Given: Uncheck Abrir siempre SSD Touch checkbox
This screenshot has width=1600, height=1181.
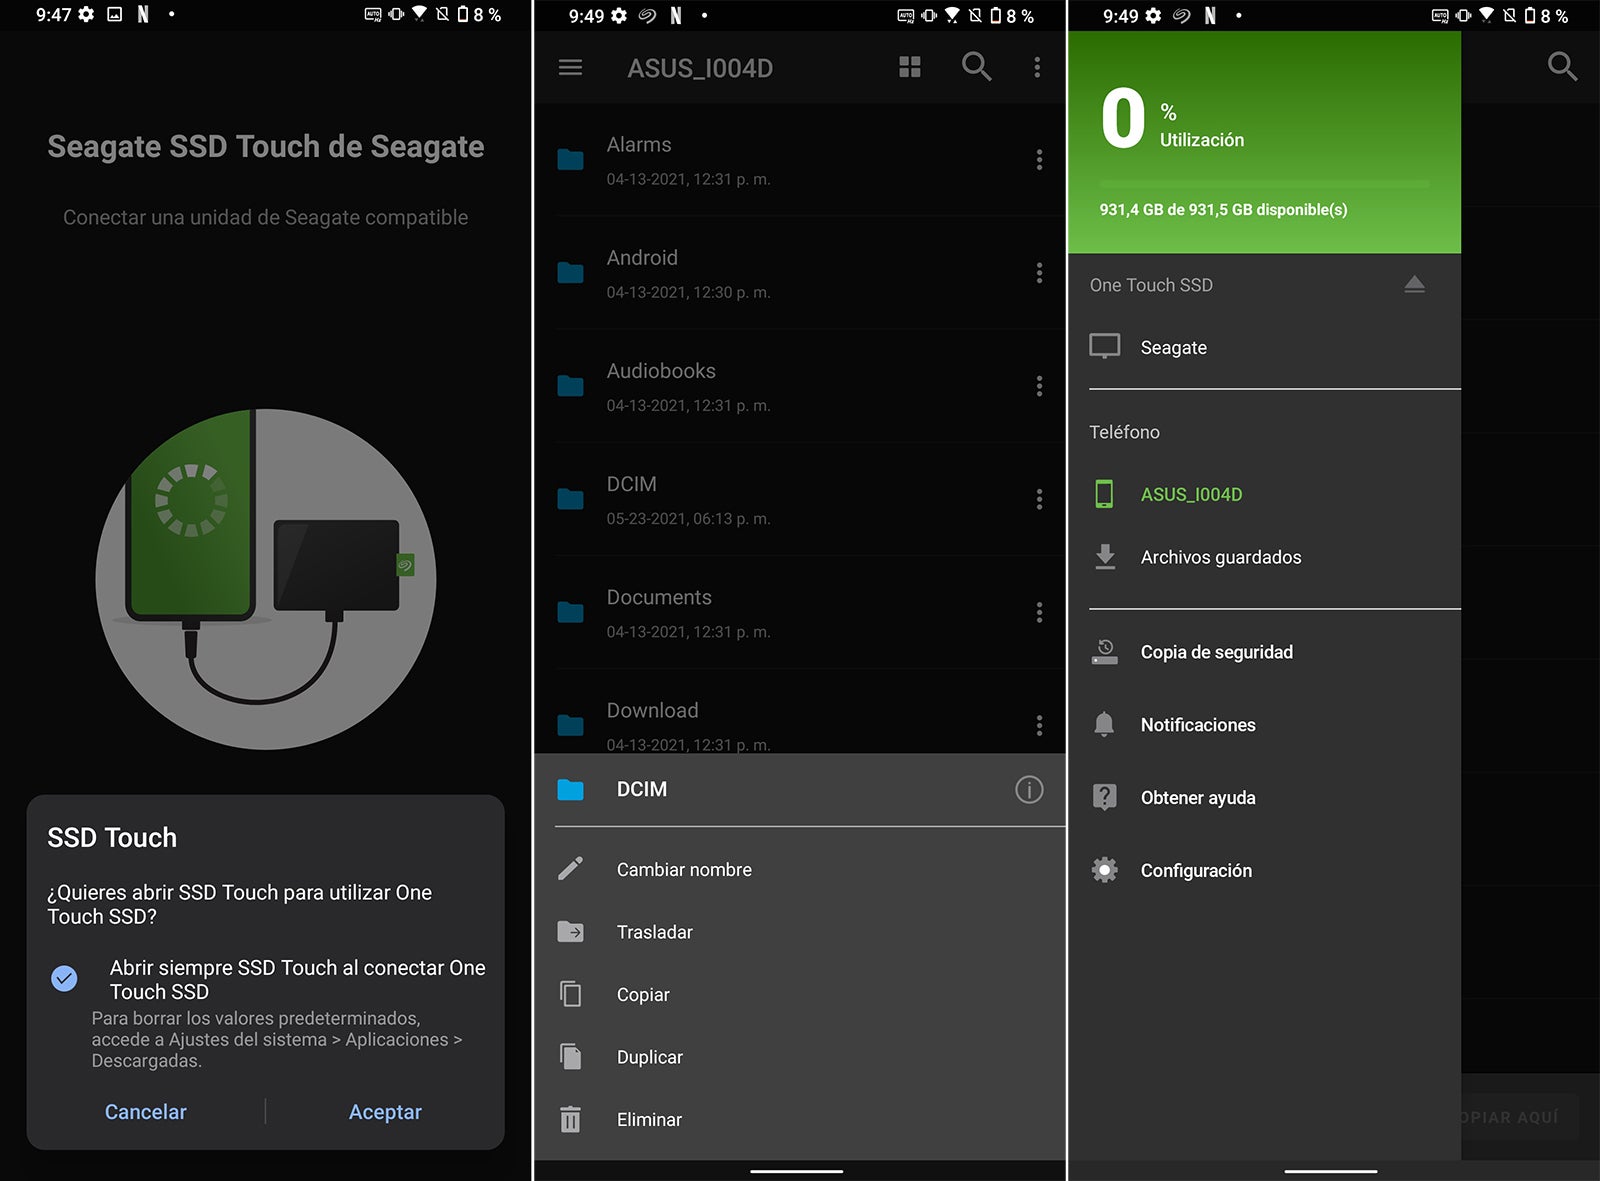Looking at the screenshot, I should [64, 978].
